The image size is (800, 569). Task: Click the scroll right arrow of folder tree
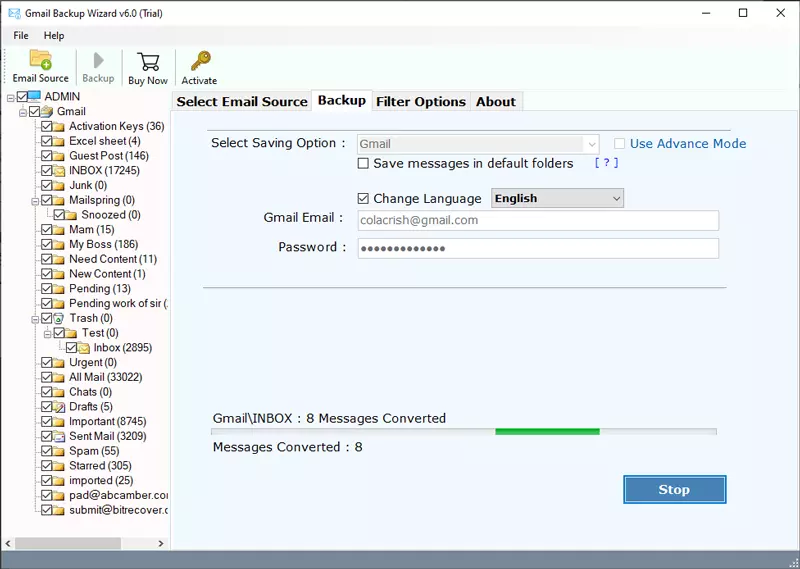pos(161,543)
